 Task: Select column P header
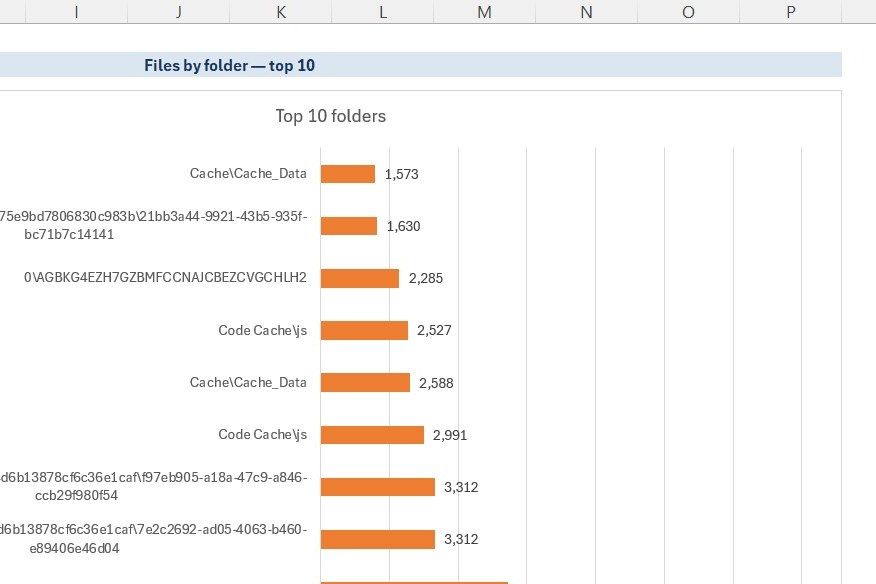[791, 12]
